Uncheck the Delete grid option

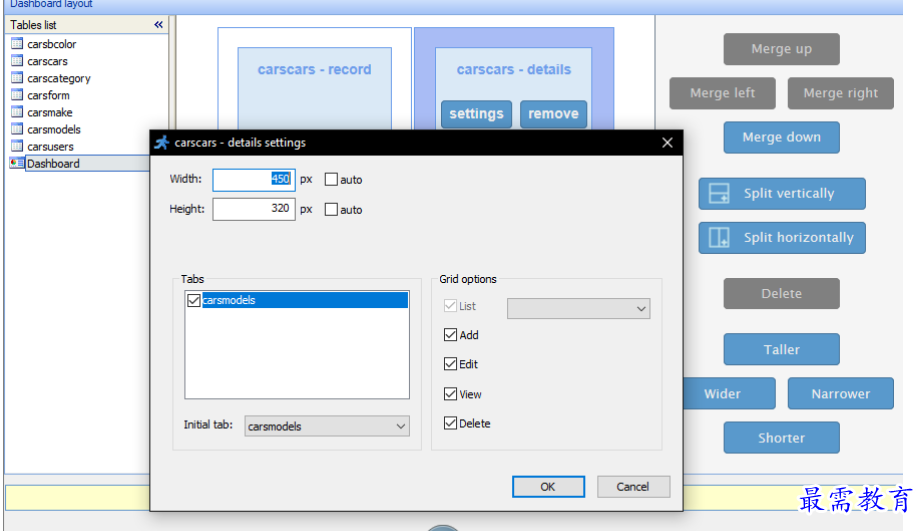(x=451, y=423)
